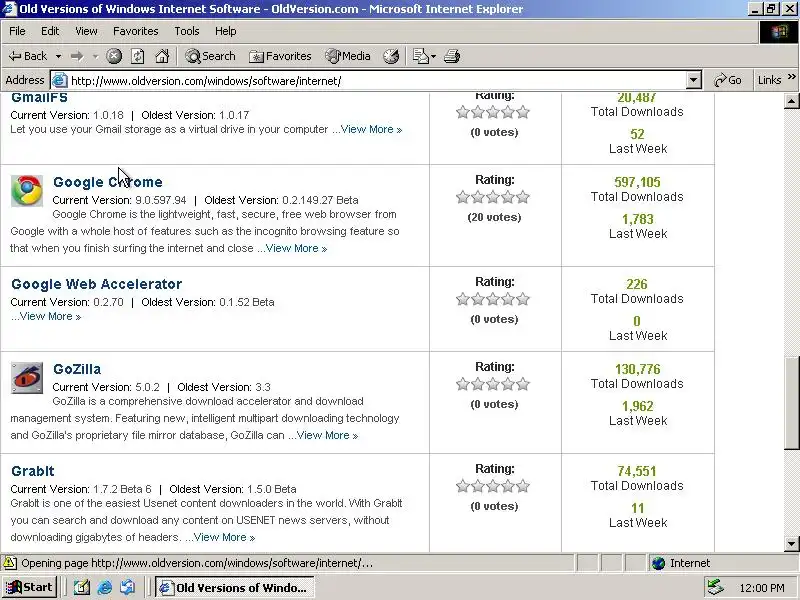
Task: Click View More for Google Chrome
Action: 296,248
